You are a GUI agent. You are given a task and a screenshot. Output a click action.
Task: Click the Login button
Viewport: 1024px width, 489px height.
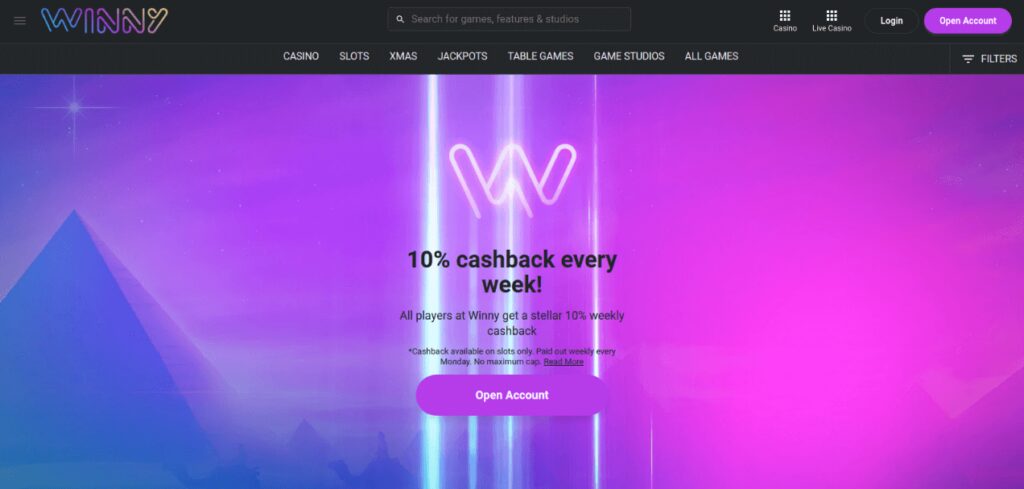891,21
